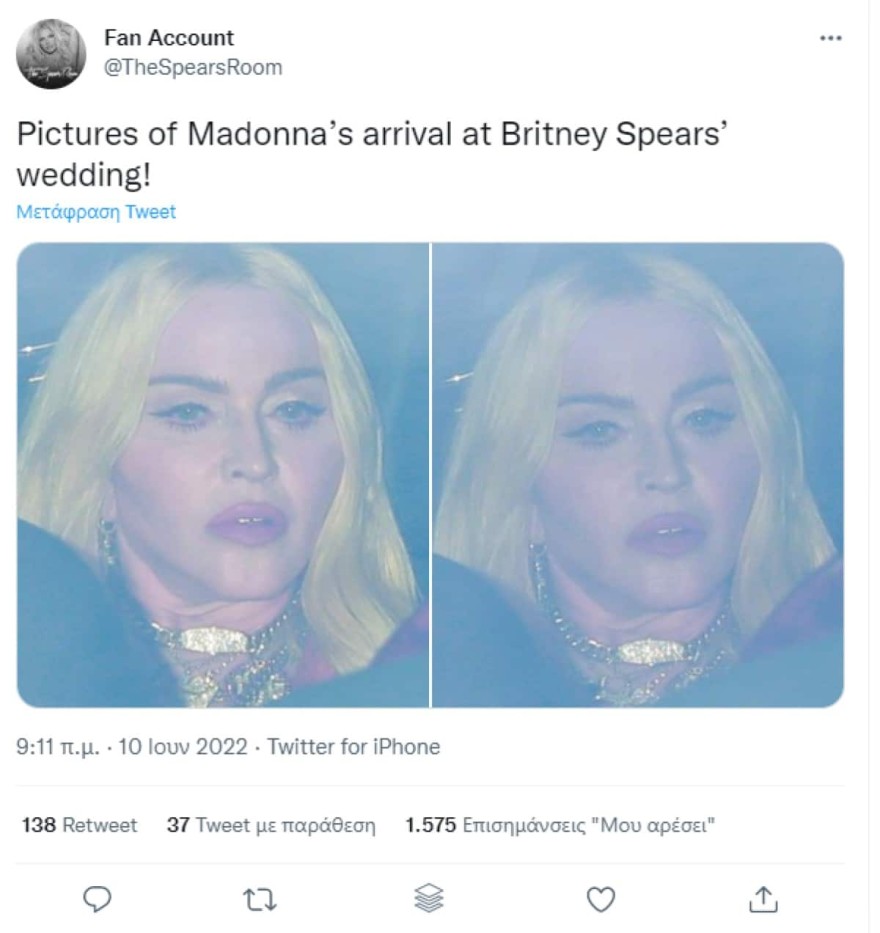This screenshot has width=880, height=933.
Task: Like the tweet with heart icon
Action: (x=600, y=899)
